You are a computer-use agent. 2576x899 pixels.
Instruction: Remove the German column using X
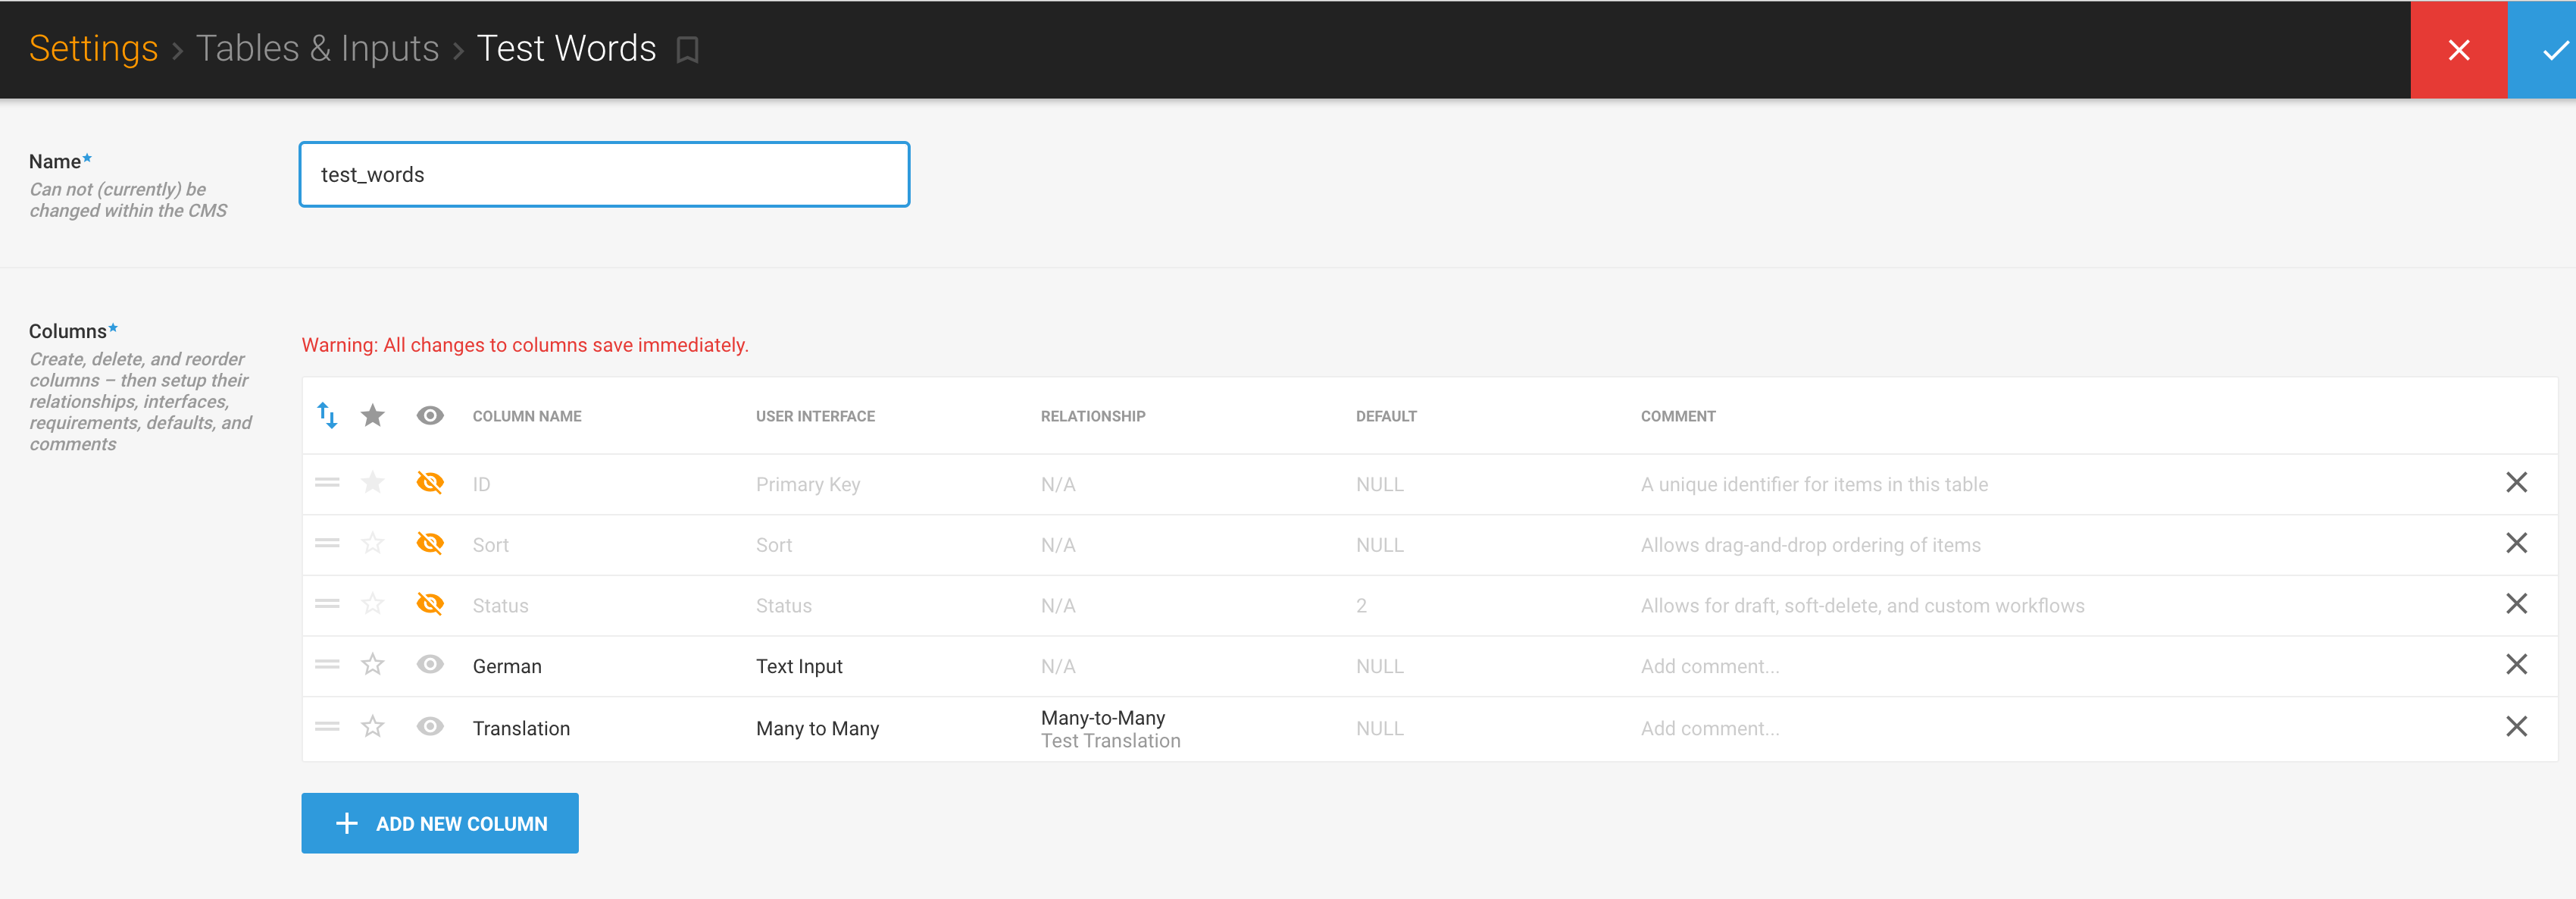2516,665
